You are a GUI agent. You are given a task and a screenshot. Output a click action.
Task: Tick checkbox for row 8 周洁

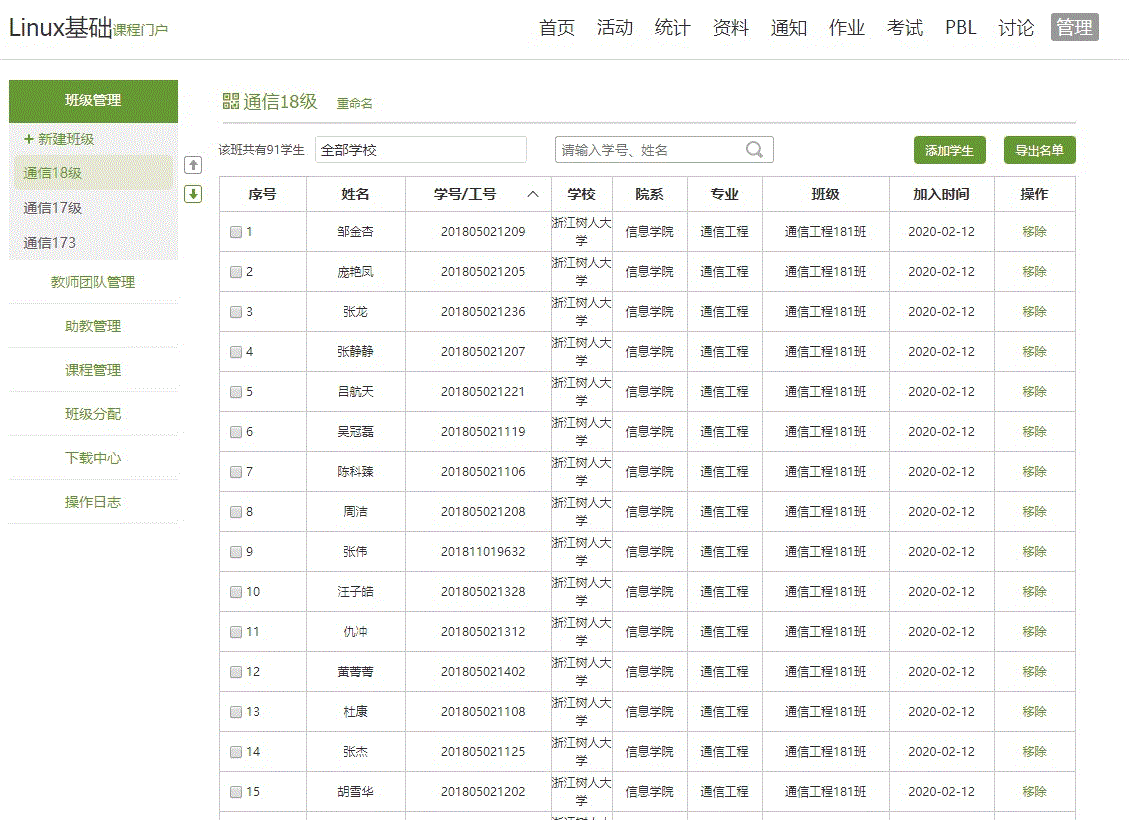(x=236, y=512)
